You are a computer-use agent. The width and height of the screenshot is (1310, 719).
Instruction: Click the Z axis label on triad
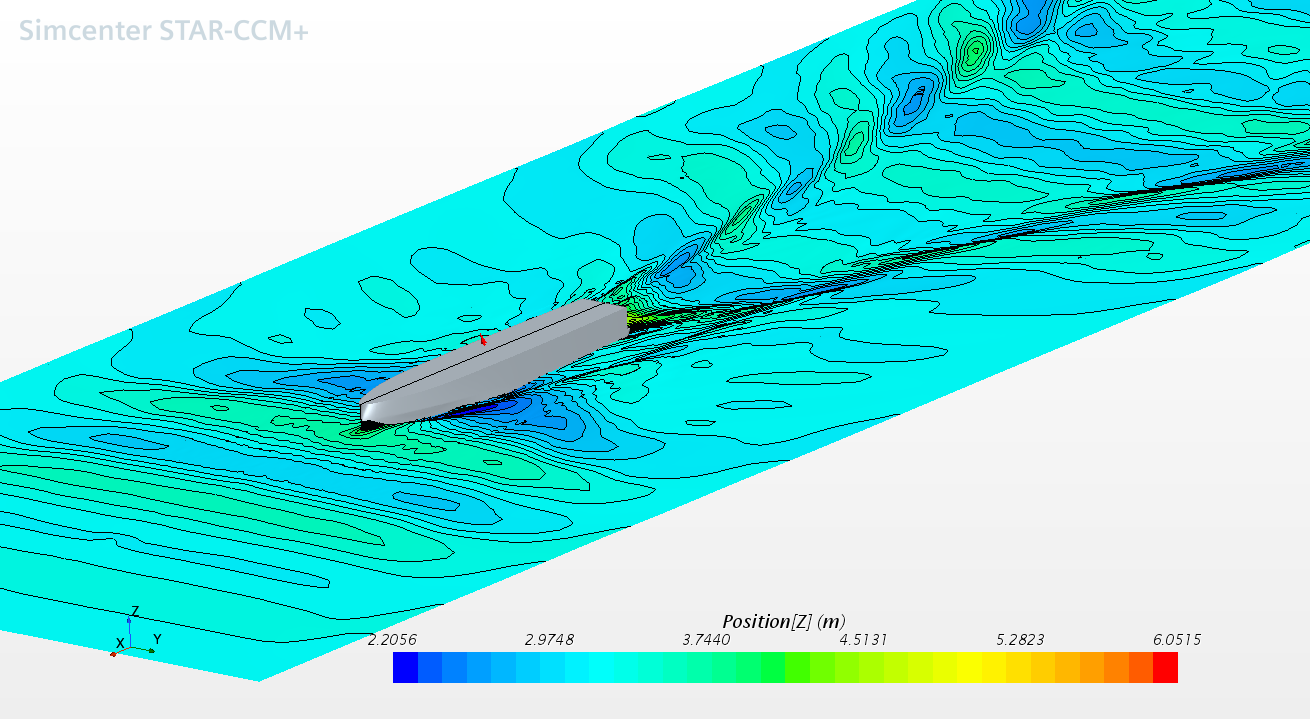[x=135, y=611]
